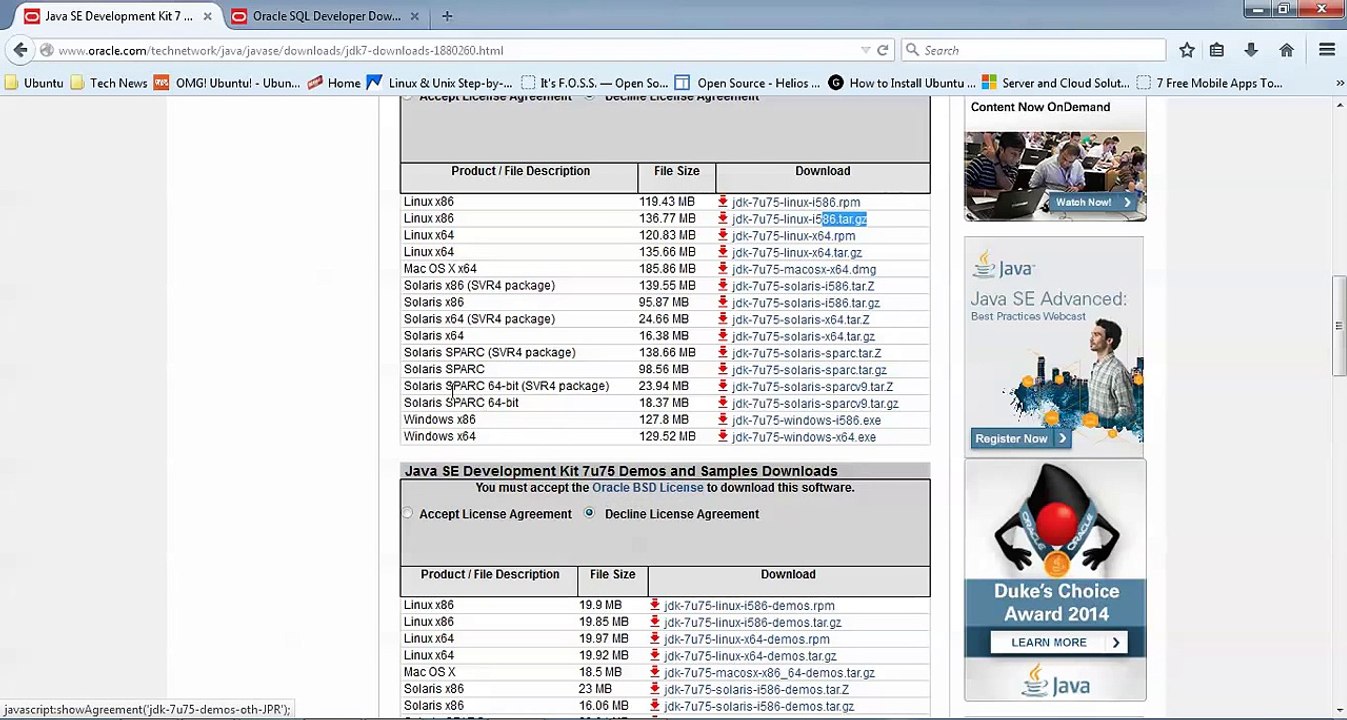The width and height of the screenshot is (1347, 720).
Task: Download jdk-7u75-linux-i586-demos.tar.gz
Action: (x=752, y=622)
